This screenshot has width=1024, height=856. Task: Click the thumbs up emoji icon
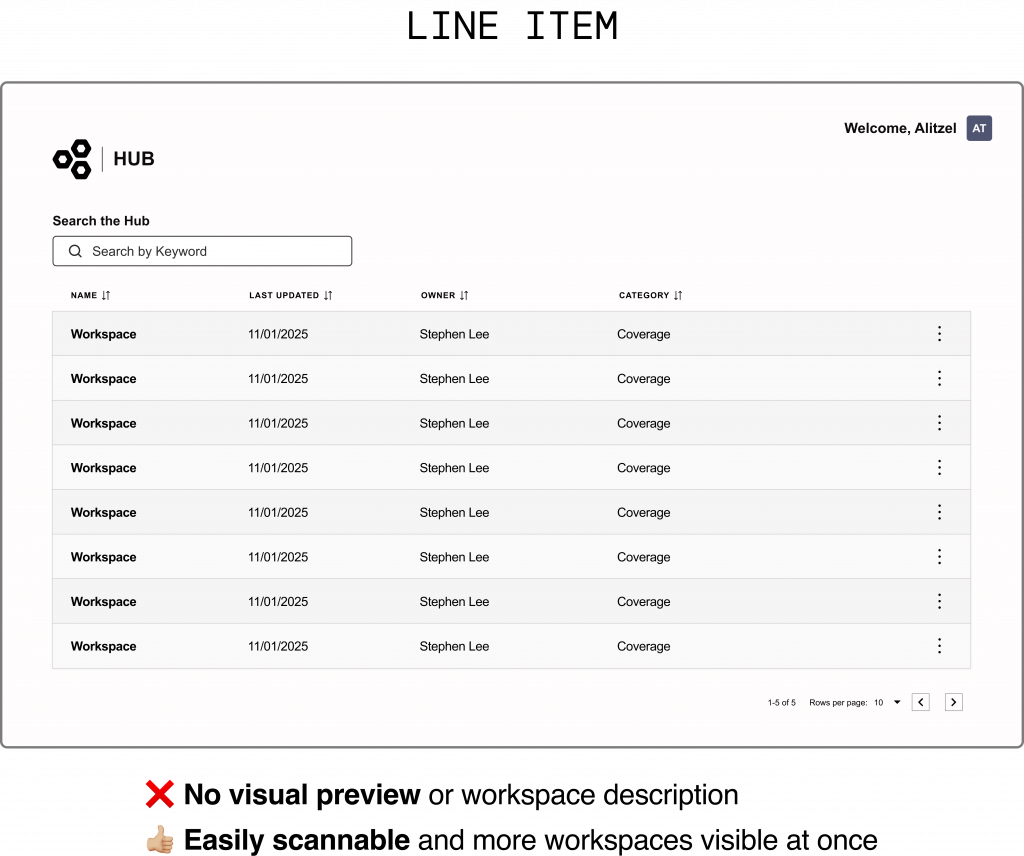(x=160, y=839)
